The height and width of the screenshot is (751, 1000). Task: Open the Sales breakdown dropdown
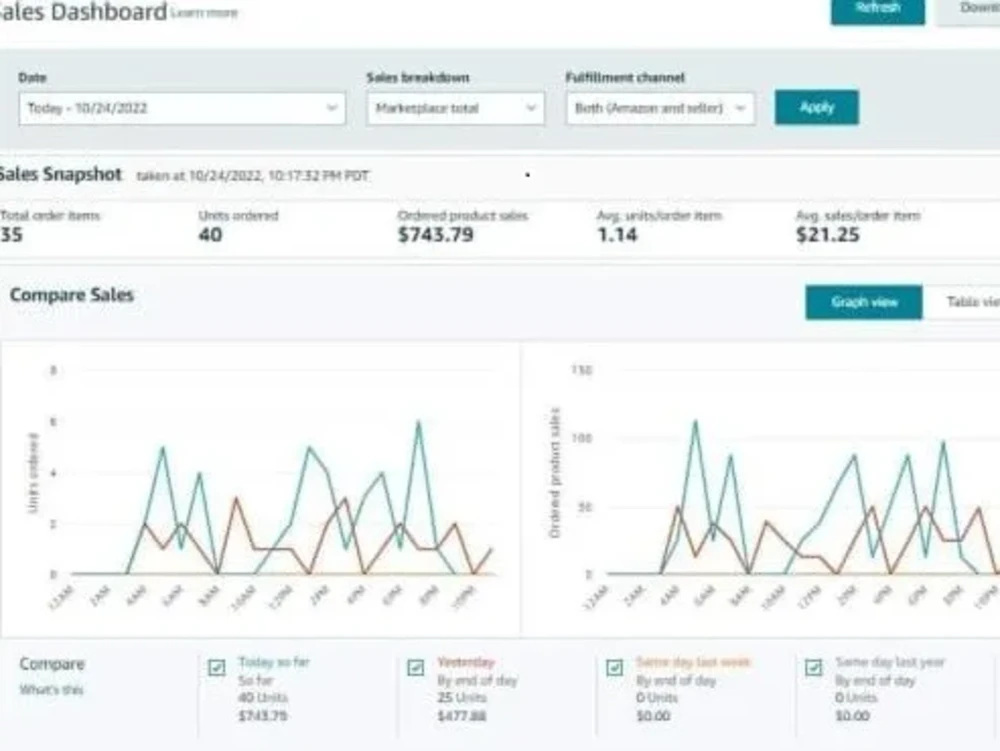point(455,108)
